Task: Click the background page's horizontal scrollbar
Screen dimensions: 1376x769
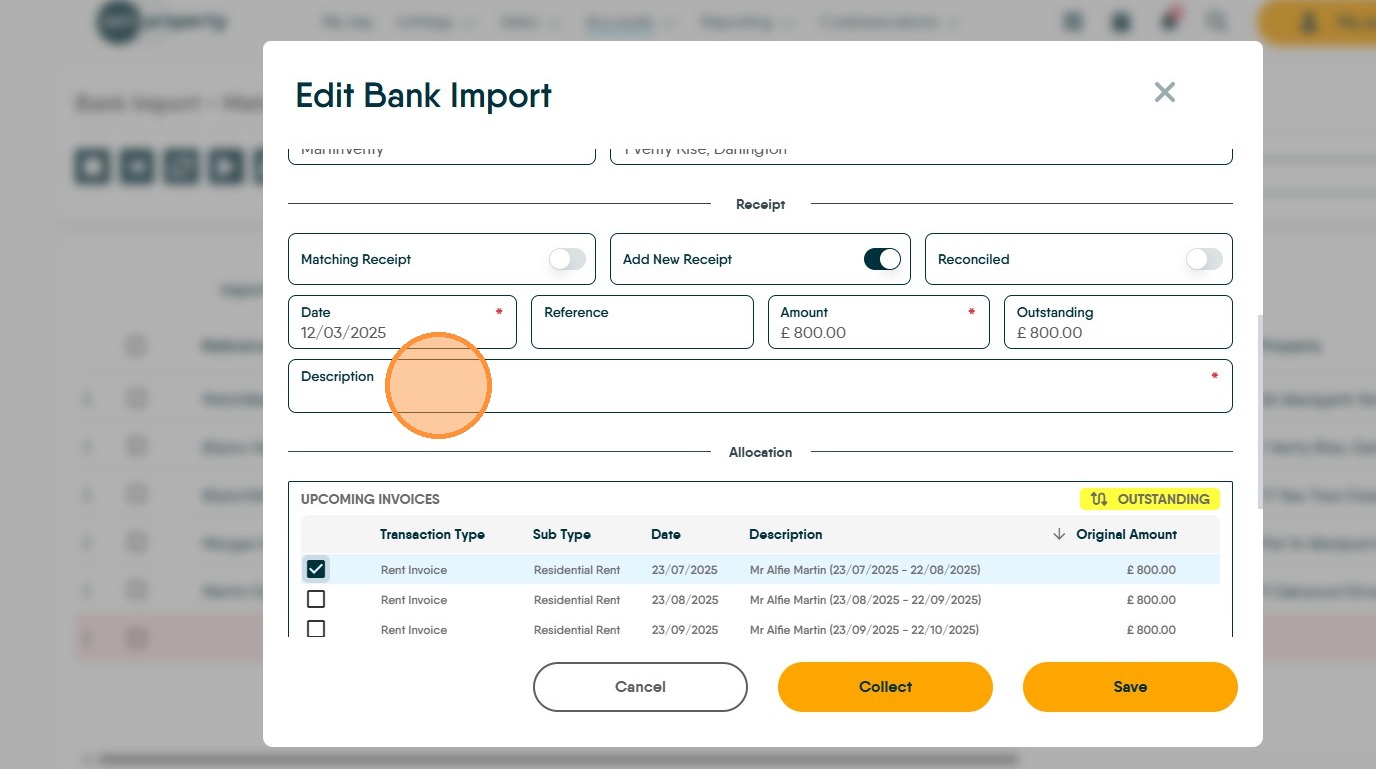Action: pyautogui.click(x=558, y=760)
